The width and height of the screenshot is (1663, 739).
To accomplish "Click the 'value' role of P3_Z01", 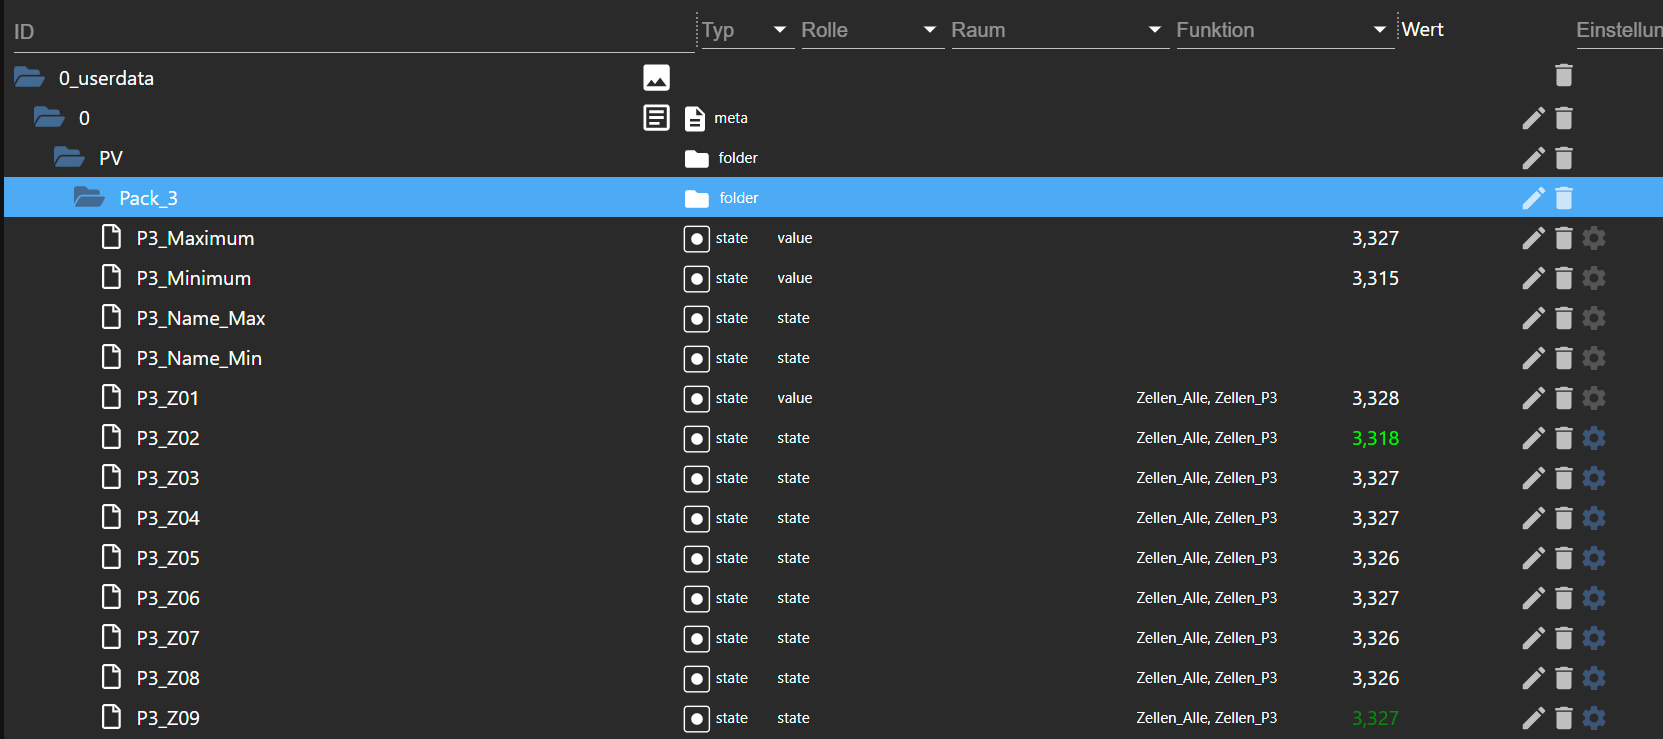I will [794, 398].
